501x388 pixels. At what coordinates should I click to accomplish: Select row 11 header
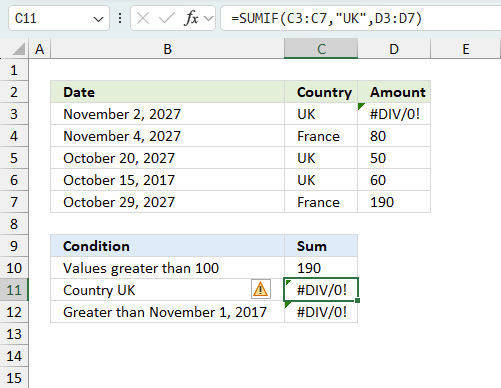point(14,290)
